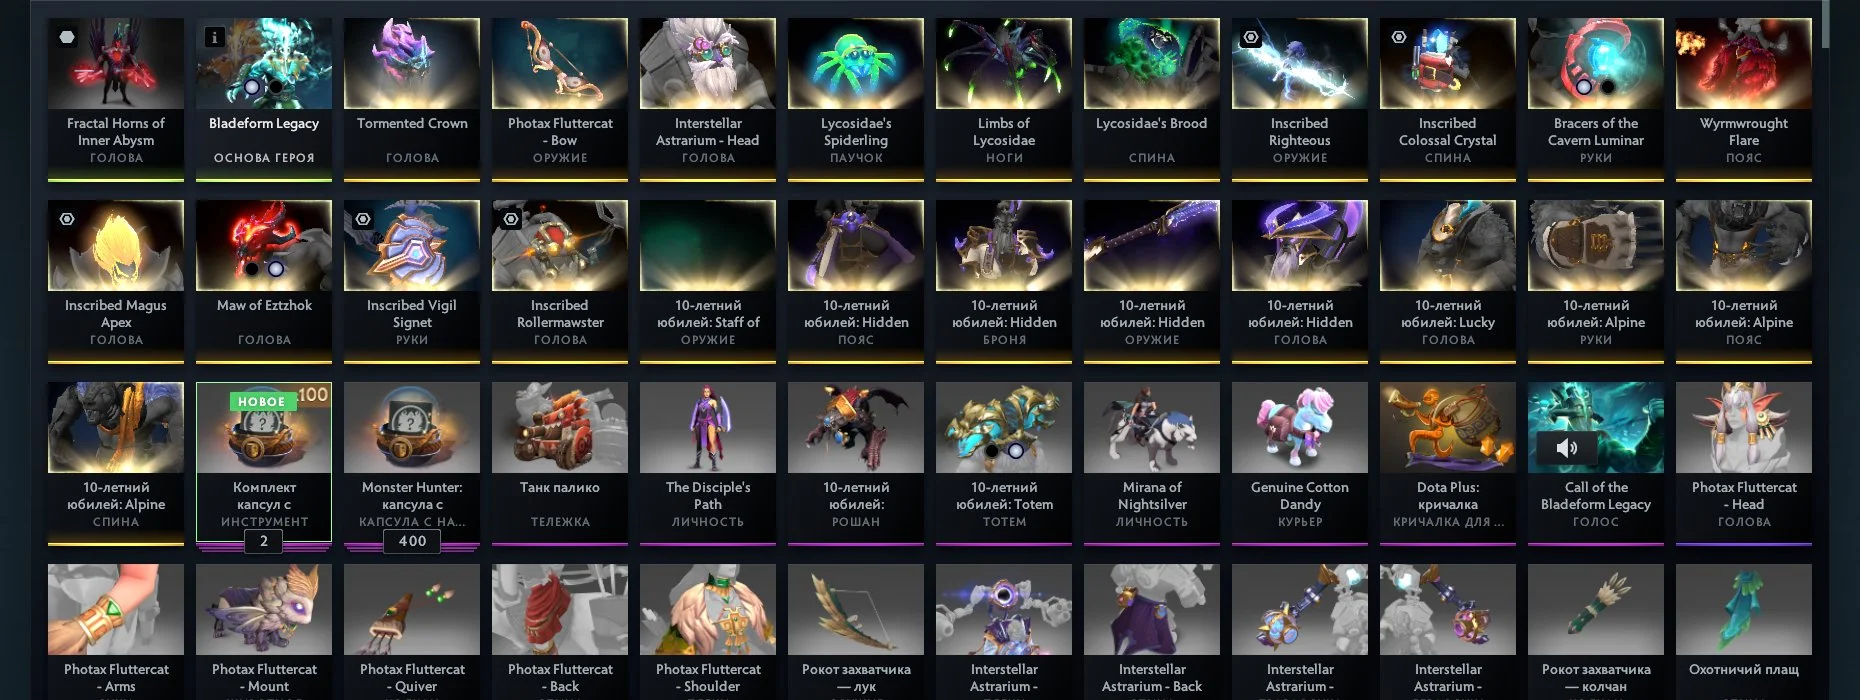Click the info icon on Bladeform Legacy

click(214, 37)
